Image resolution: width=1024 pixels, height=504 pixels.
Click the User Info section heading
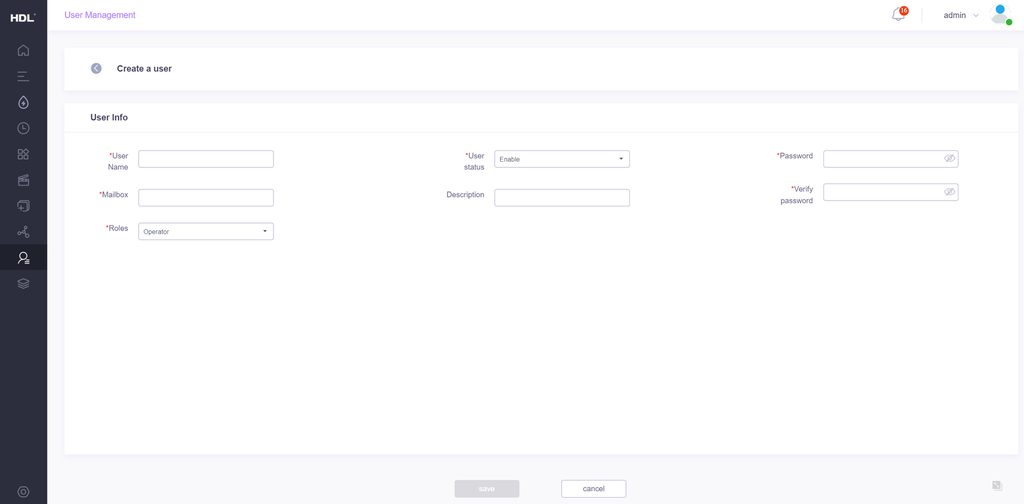pos(109,118)
